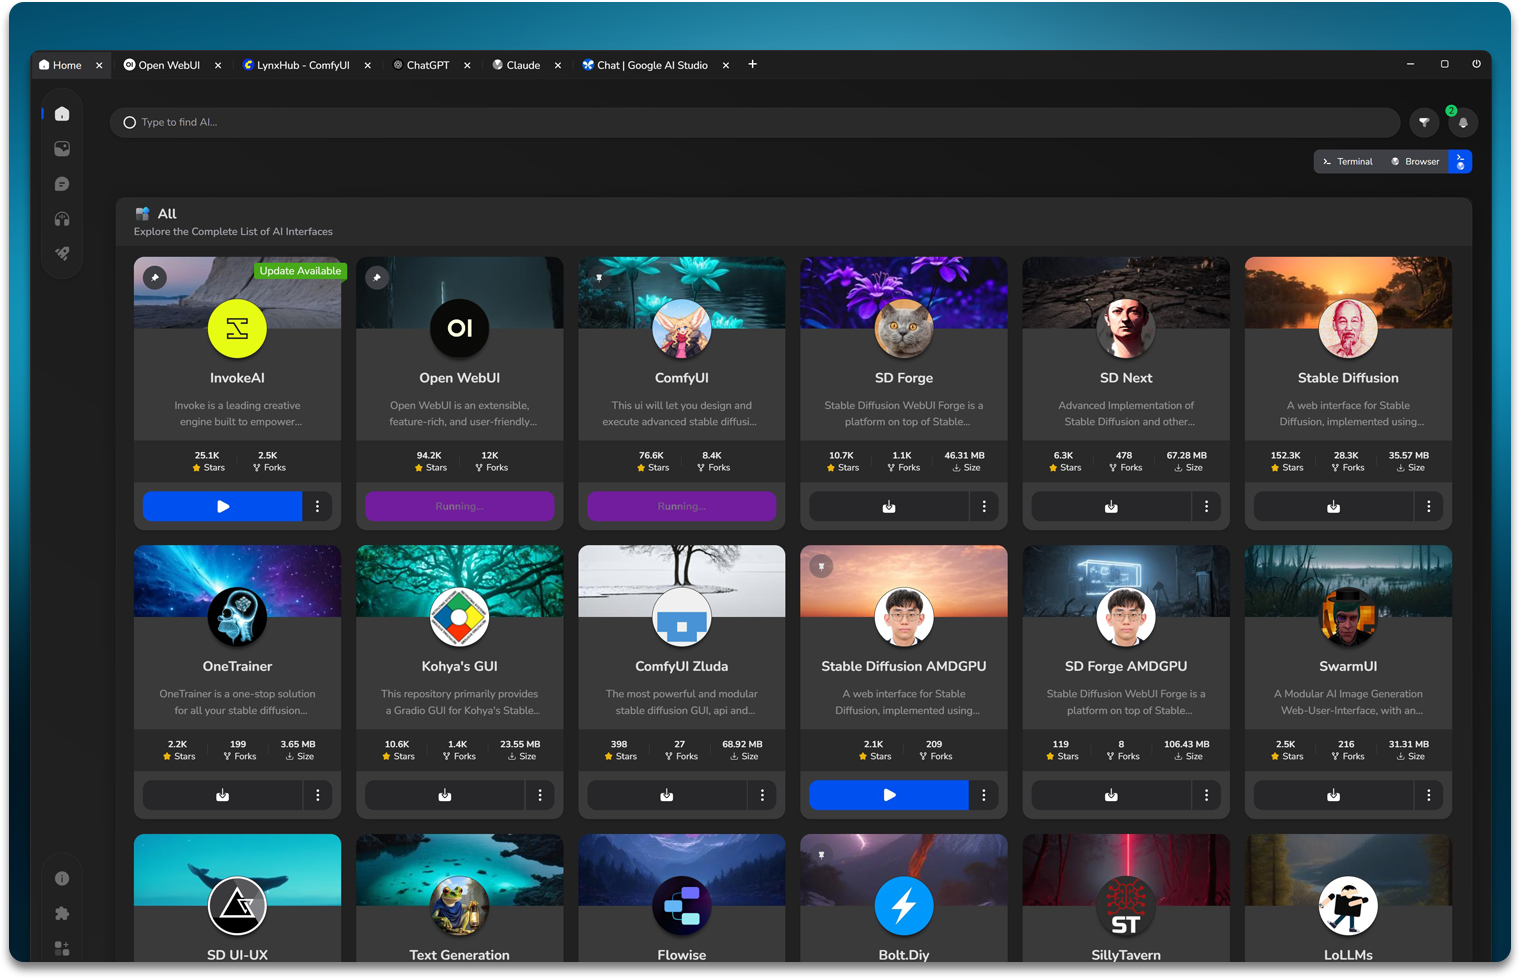This screenshot has width=1520, height=978.
Task: Open the card filter funnel button
Action: [1424, 122]
